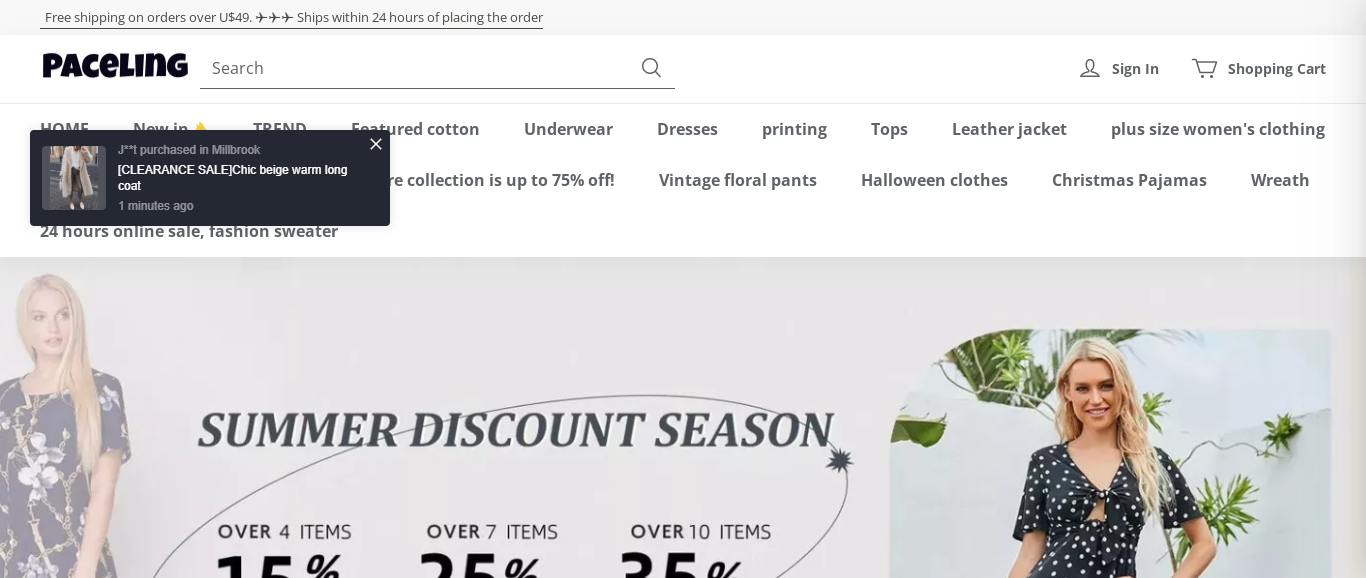Open Leather jacket category
Image resolution: width=1366 pixels, height=578 pixels.
point(1009,129)
